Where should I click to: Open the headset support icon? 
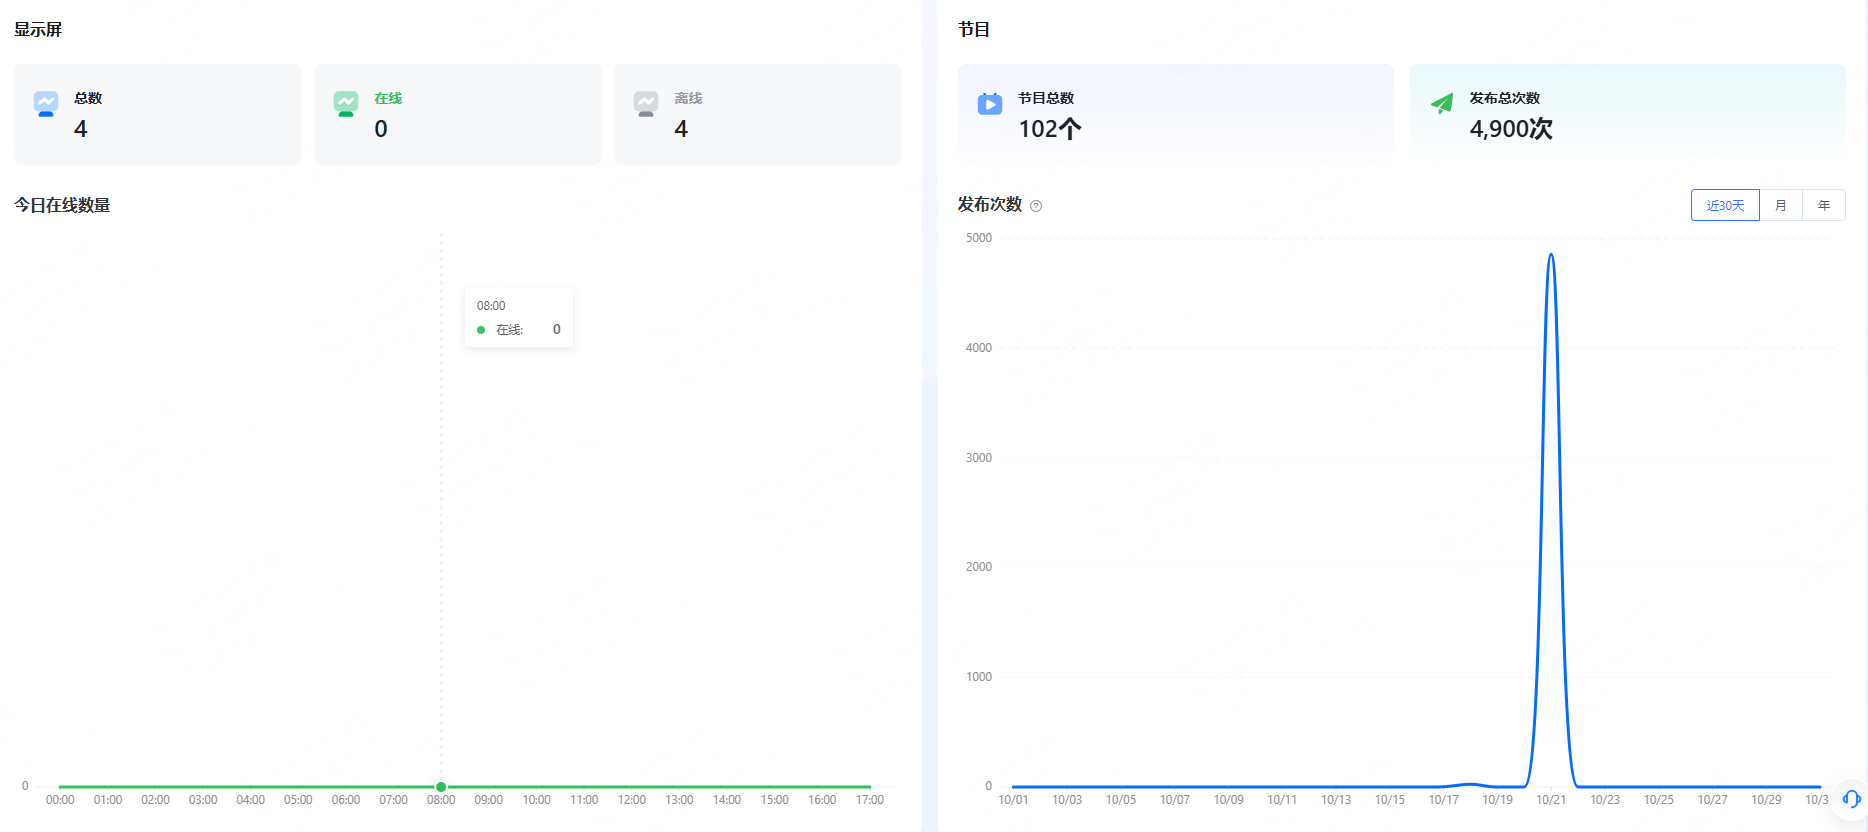(x=1851, y=799)
